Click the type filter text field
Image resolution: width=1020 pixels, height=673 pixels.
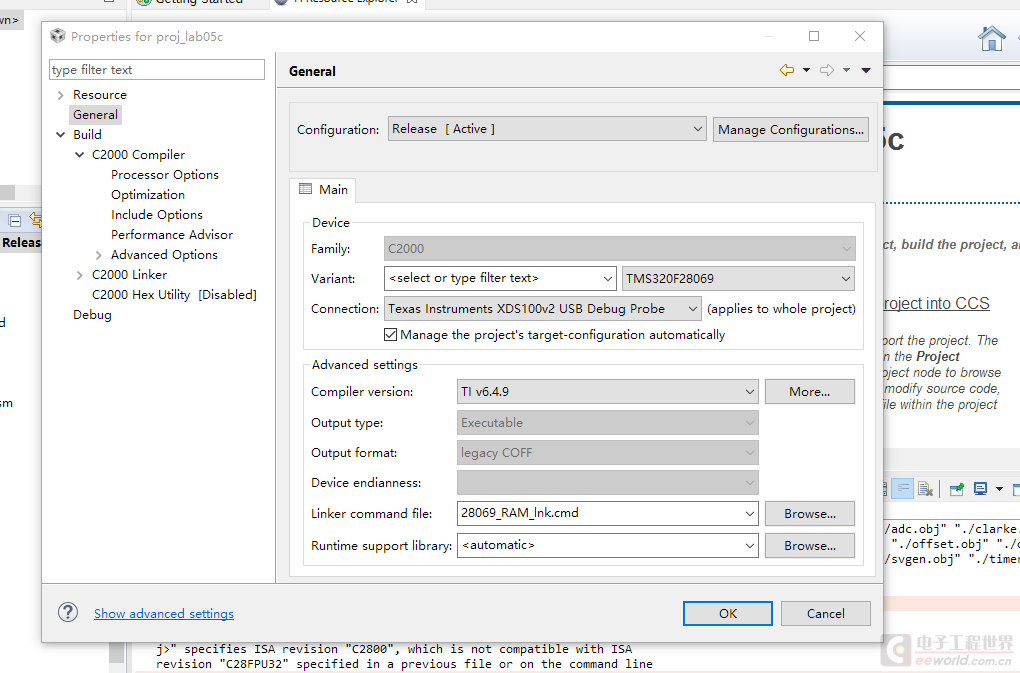pyautogui.click(x=157, y=70)
